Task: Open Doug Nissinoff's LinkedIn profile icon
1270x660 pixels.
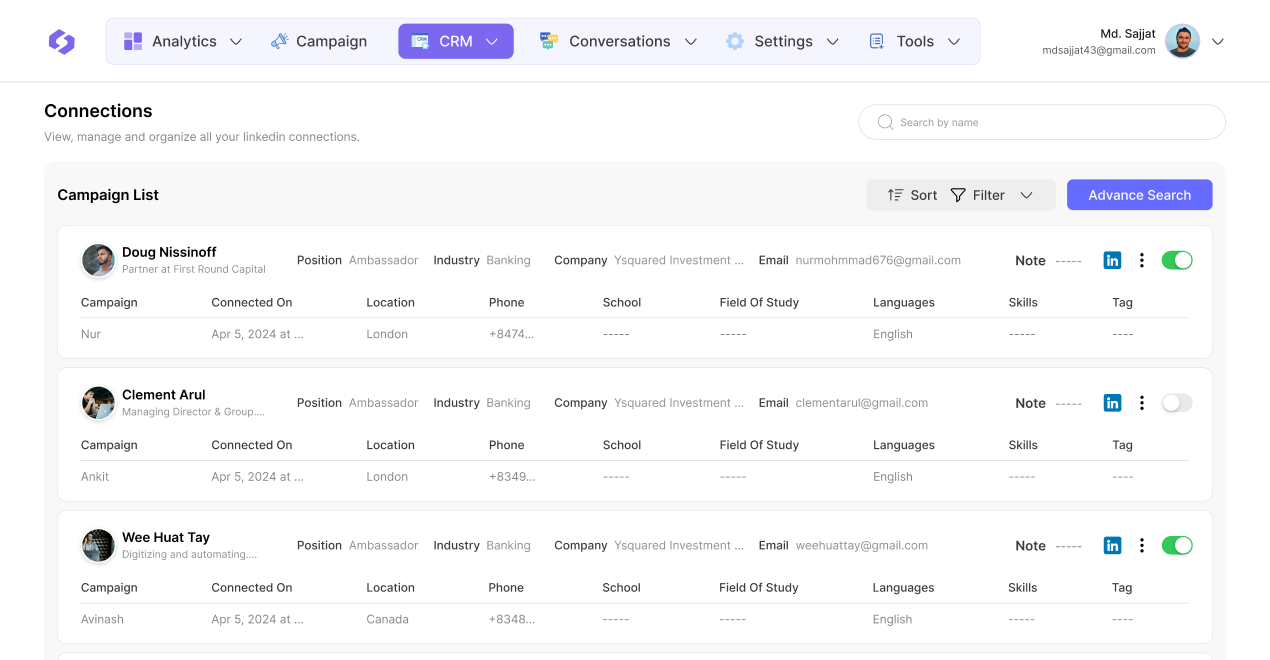Action: (1112, 260)
